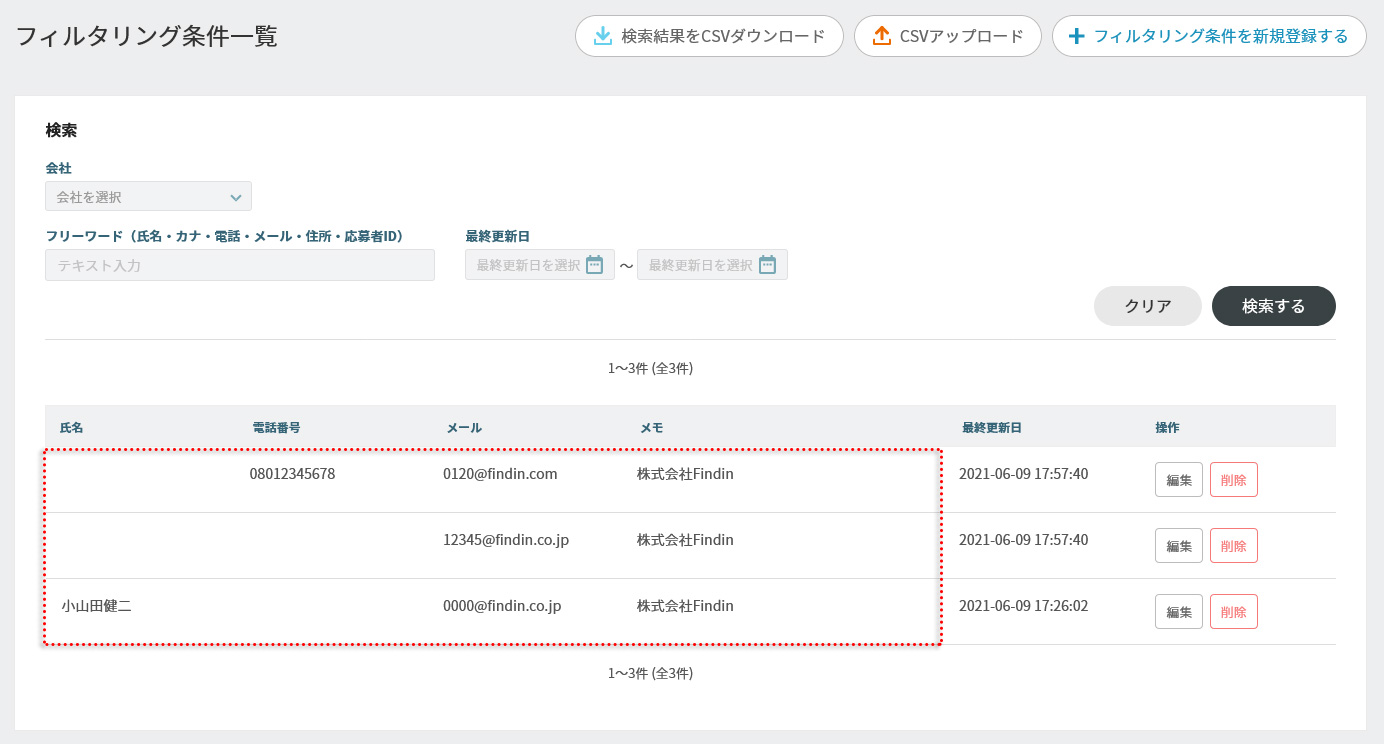Click the 最終更新日 column header
Screen dimensions: 1384x744
(x=991, y=427)
